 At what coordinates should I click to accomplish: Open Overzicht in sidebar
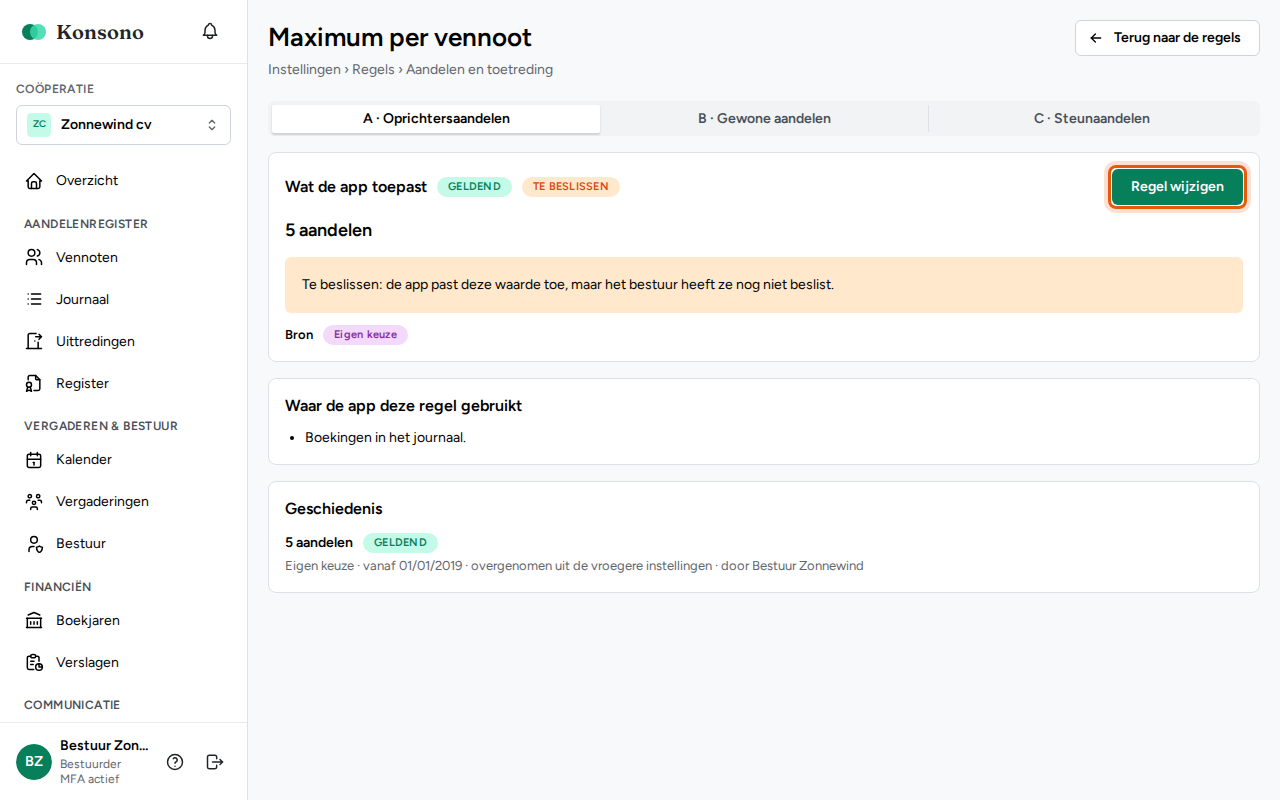[124, 181]
